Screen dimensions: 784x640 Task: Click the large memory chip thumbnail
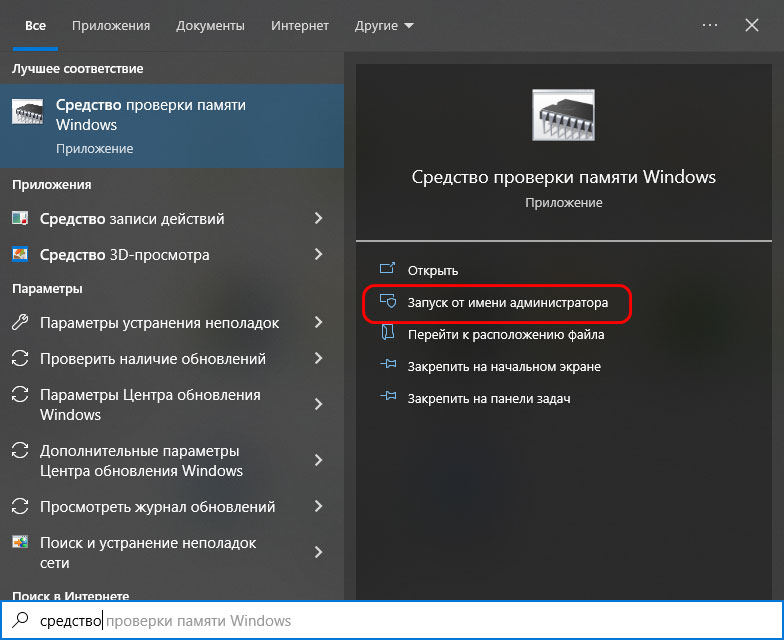pyautogui.click(x=564, y=115)
